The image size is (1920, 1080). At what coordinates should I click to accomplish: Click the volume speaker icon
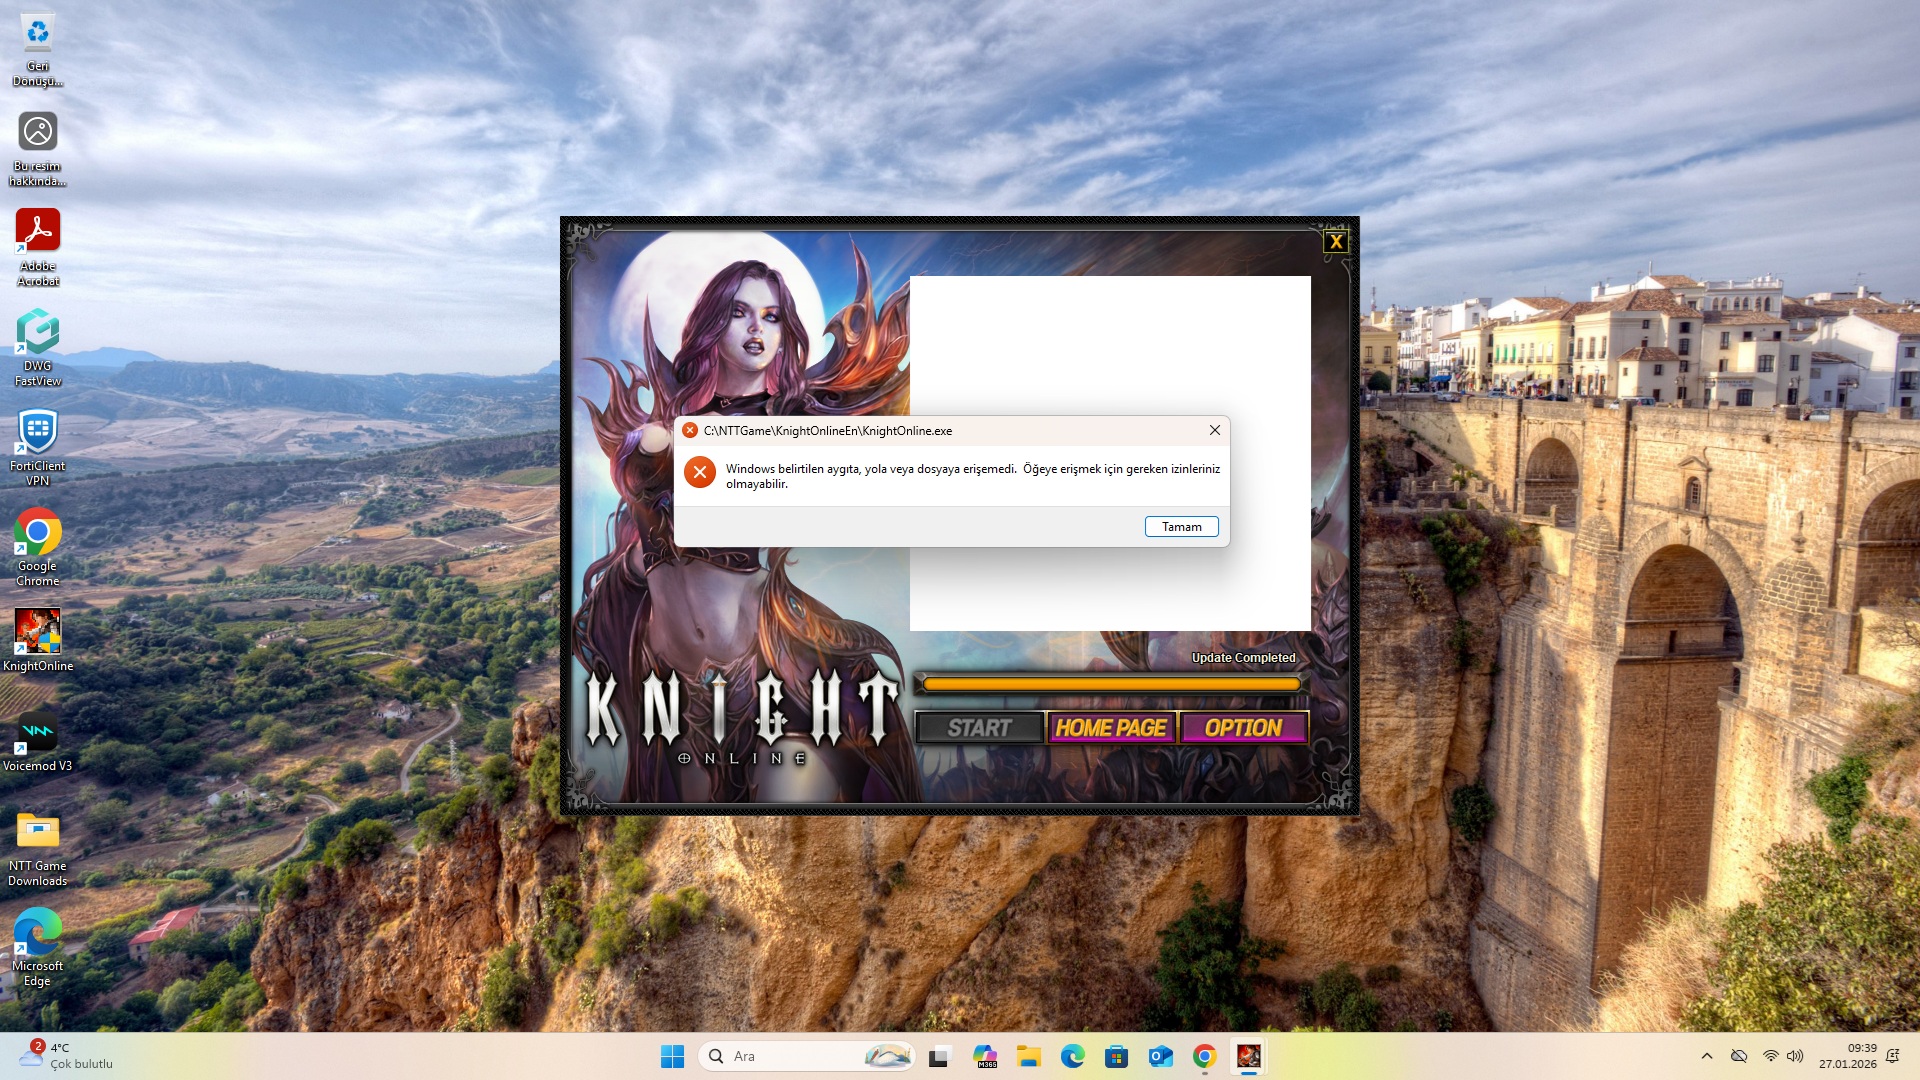[1795, 1056]
